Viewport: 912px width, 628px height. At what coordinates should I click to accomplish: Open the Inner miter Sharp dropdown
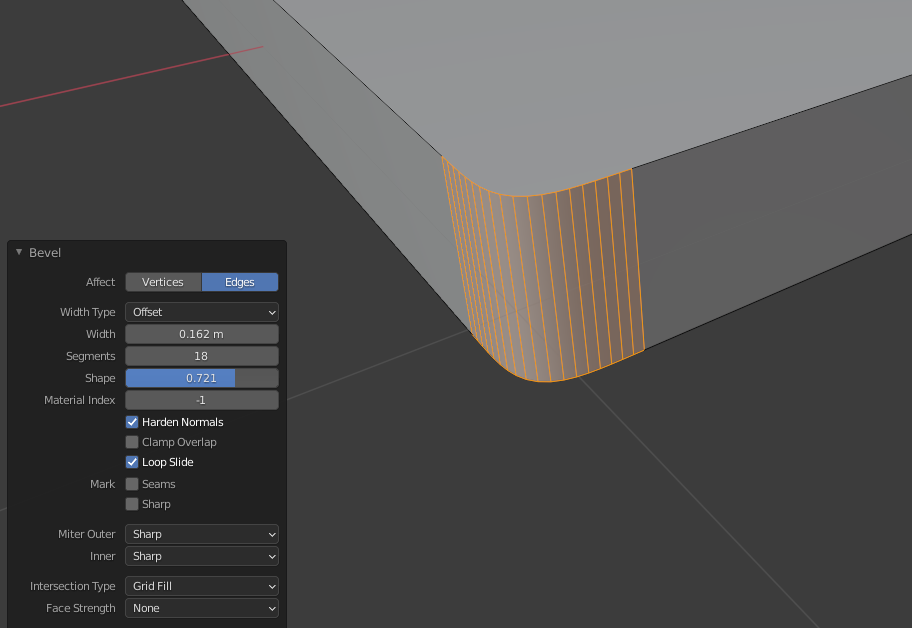pos(202,556)
